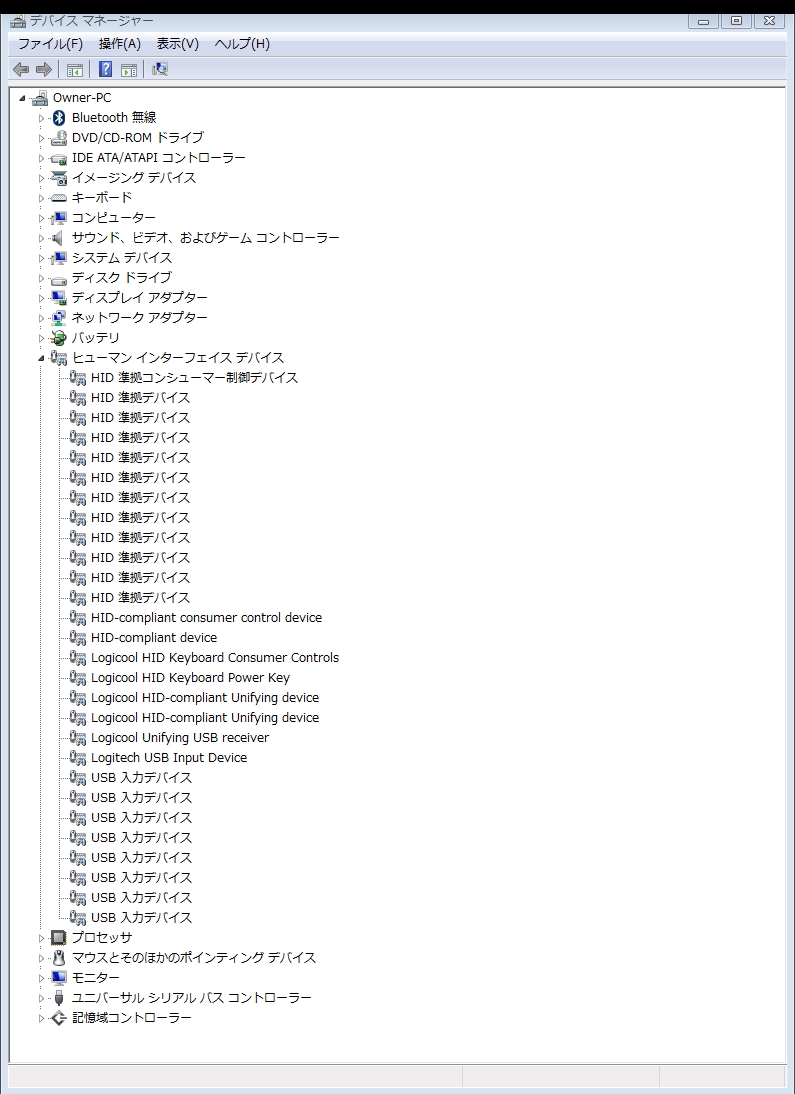The image size is (795, 1094).
Task: Click the サウンド speaker icon
Action: pos(59,238)
